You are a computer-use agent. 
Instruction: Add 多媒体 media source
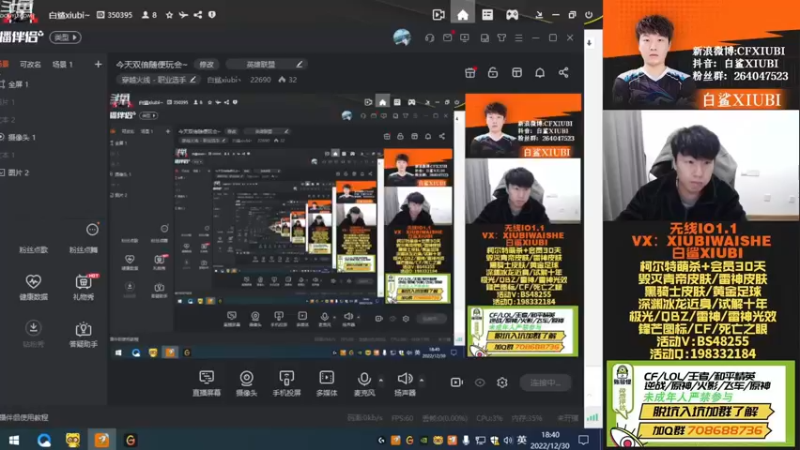click(327, 383)
